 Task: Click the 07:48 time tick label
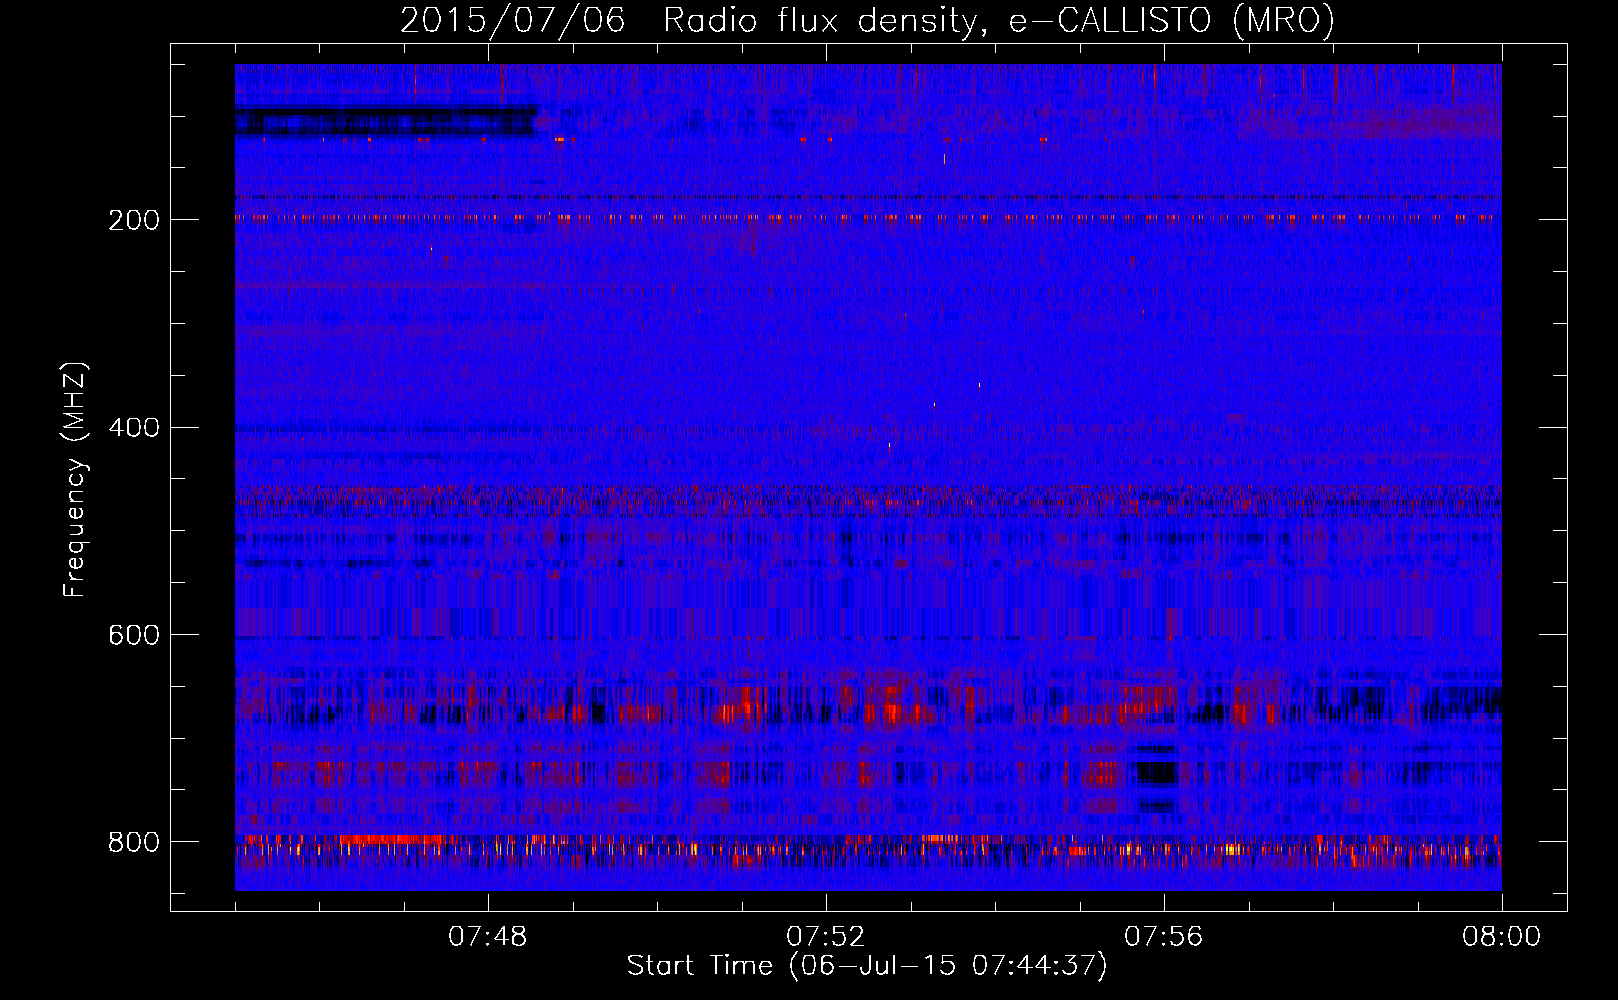click(488, 937)
